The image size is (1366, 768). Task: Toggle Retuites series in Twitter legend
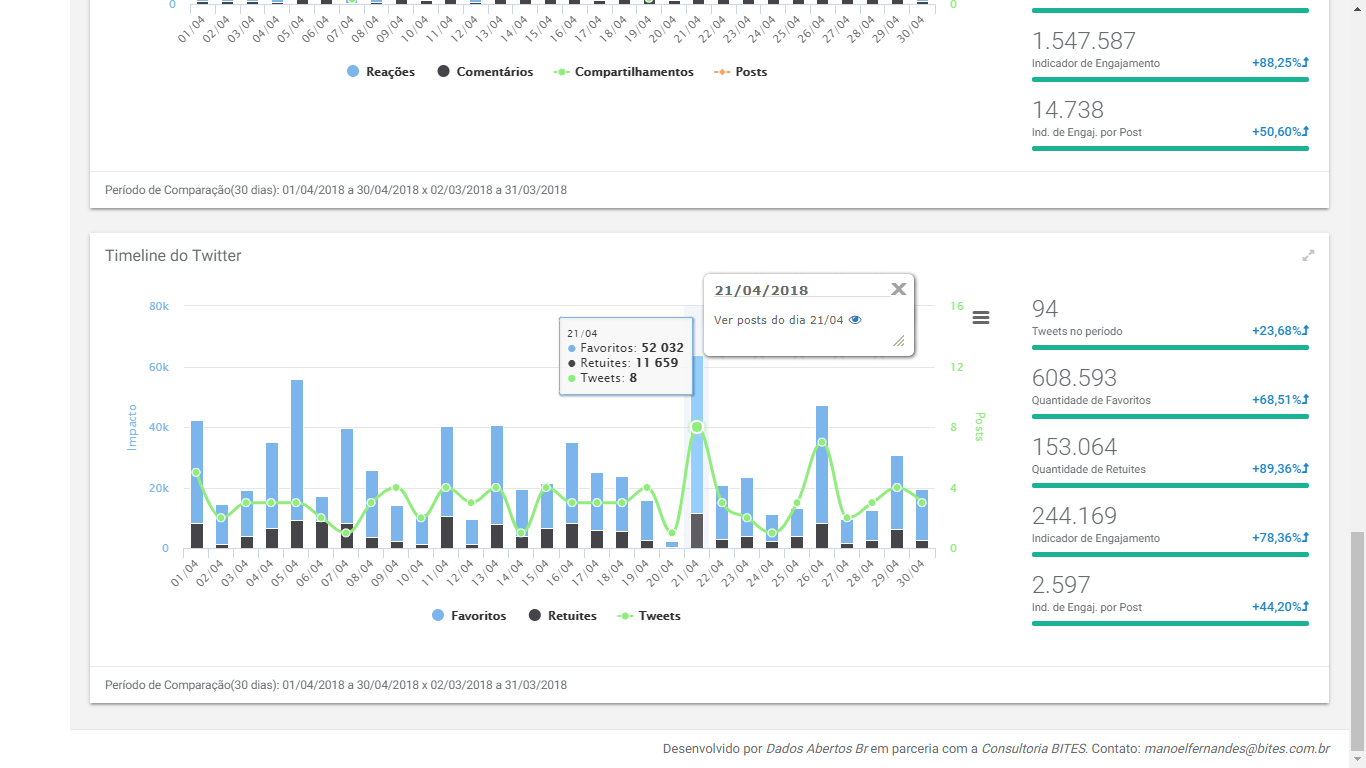[563, 616]
